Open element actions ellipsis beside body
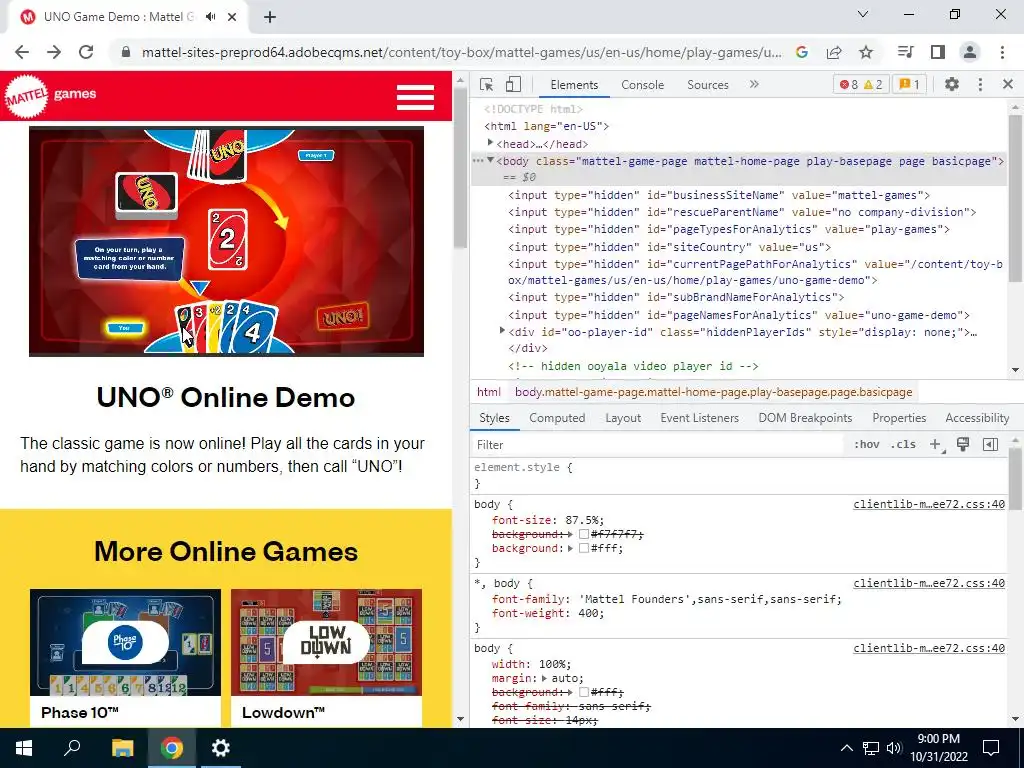 478,161
